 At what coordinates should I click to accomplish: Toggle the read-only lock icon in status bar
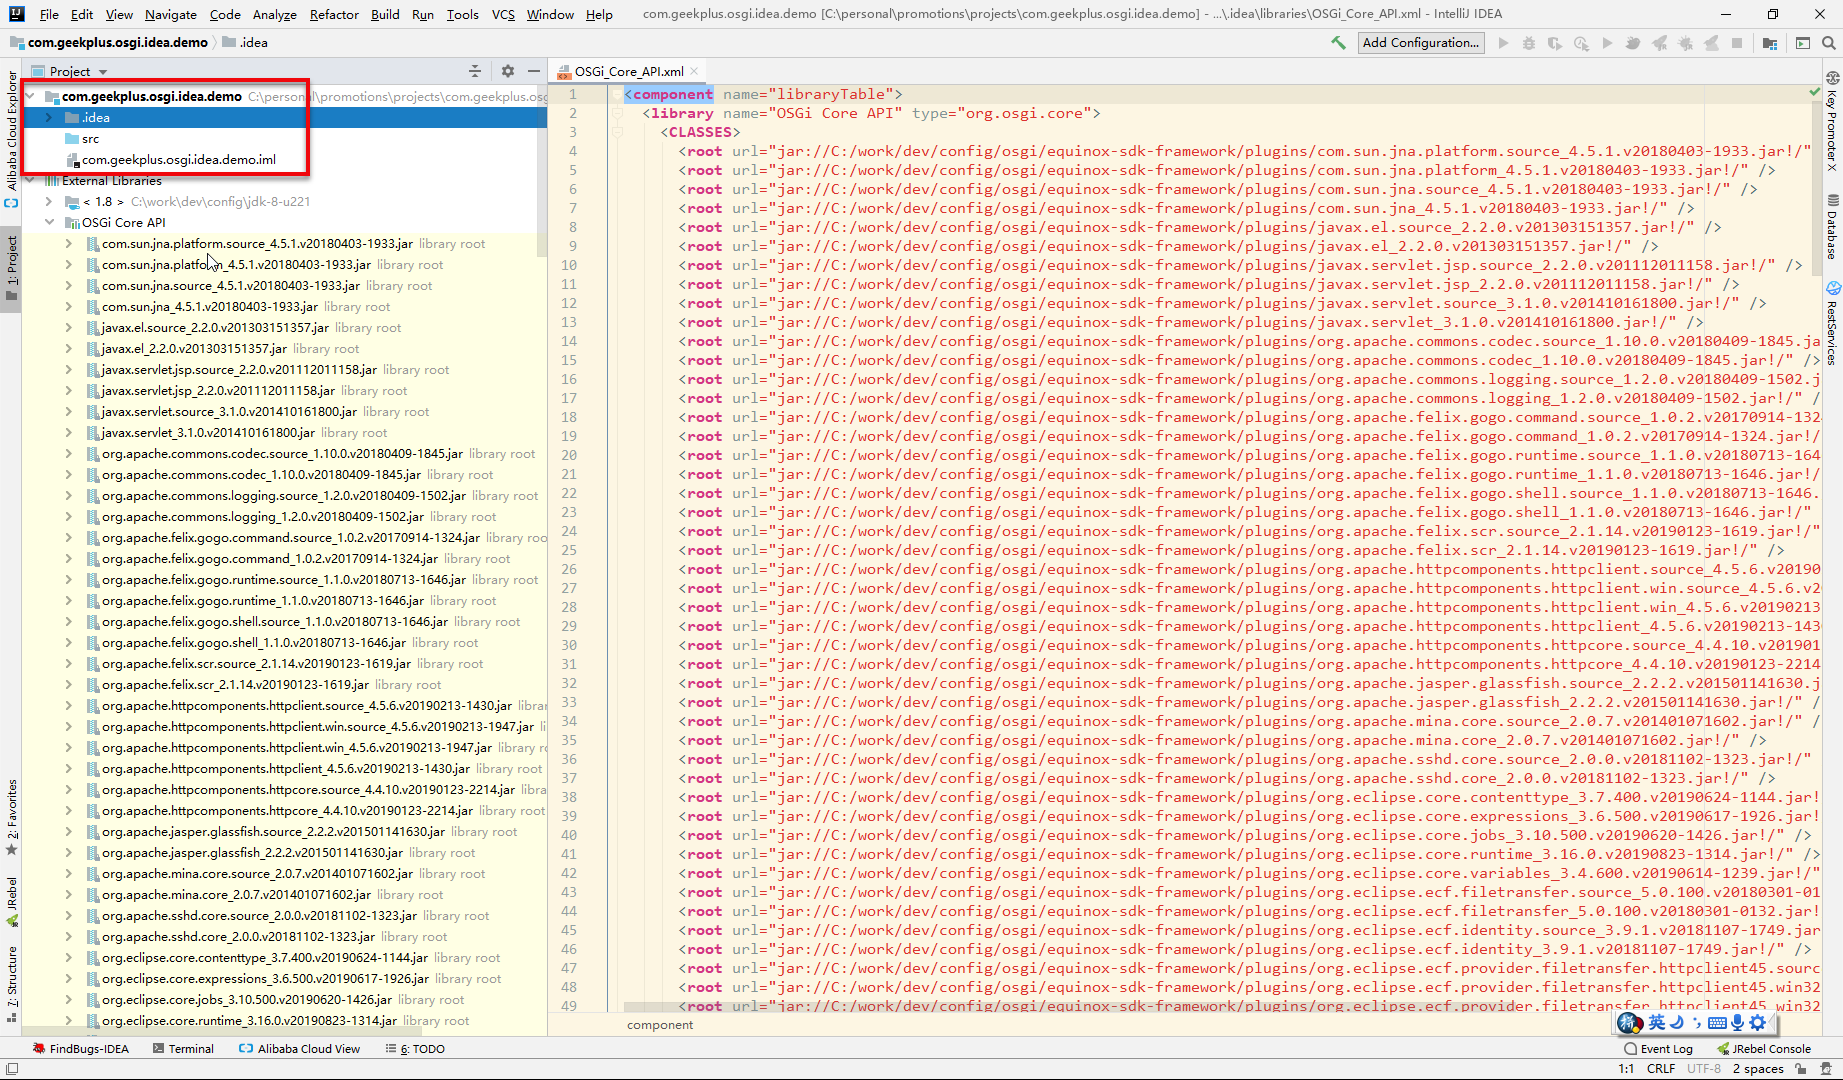click(1801, 1068)
